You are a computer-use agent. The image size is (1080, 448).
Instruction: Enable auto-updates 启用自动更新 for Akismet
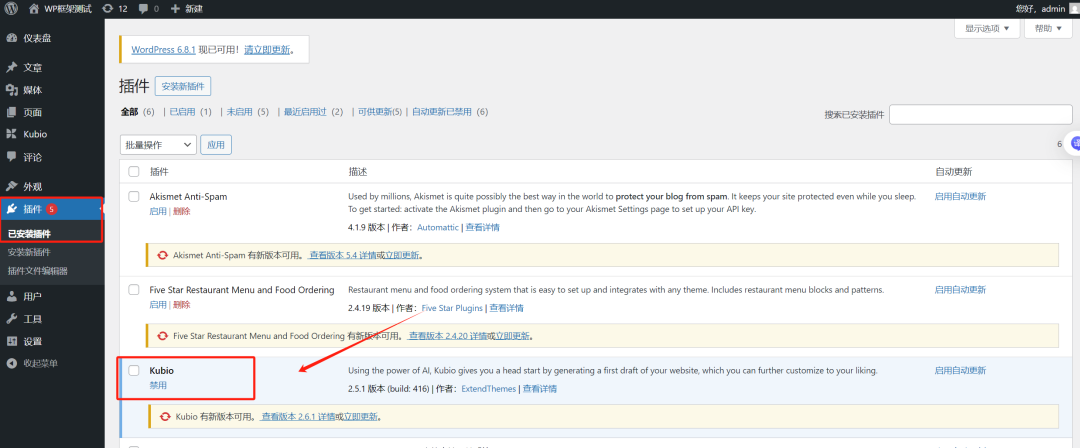coord(960,196)
